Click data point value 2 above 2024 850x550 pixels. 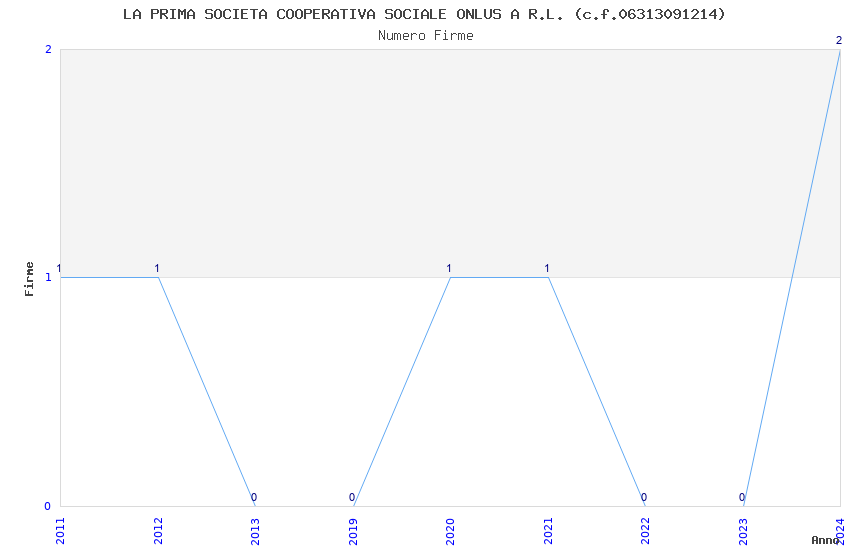click(839, 40)
